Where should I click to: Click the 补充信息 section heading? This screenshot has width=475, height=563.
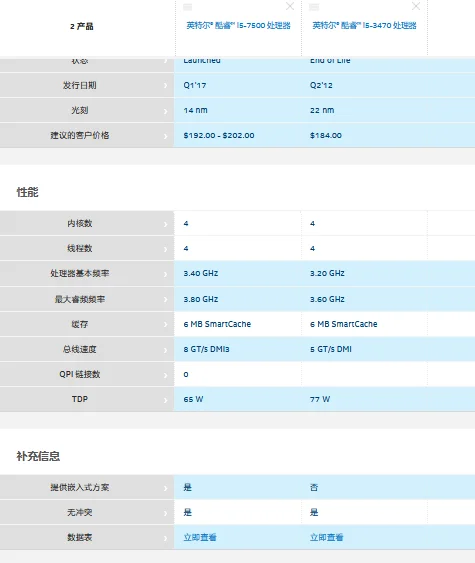coord(38,456)
